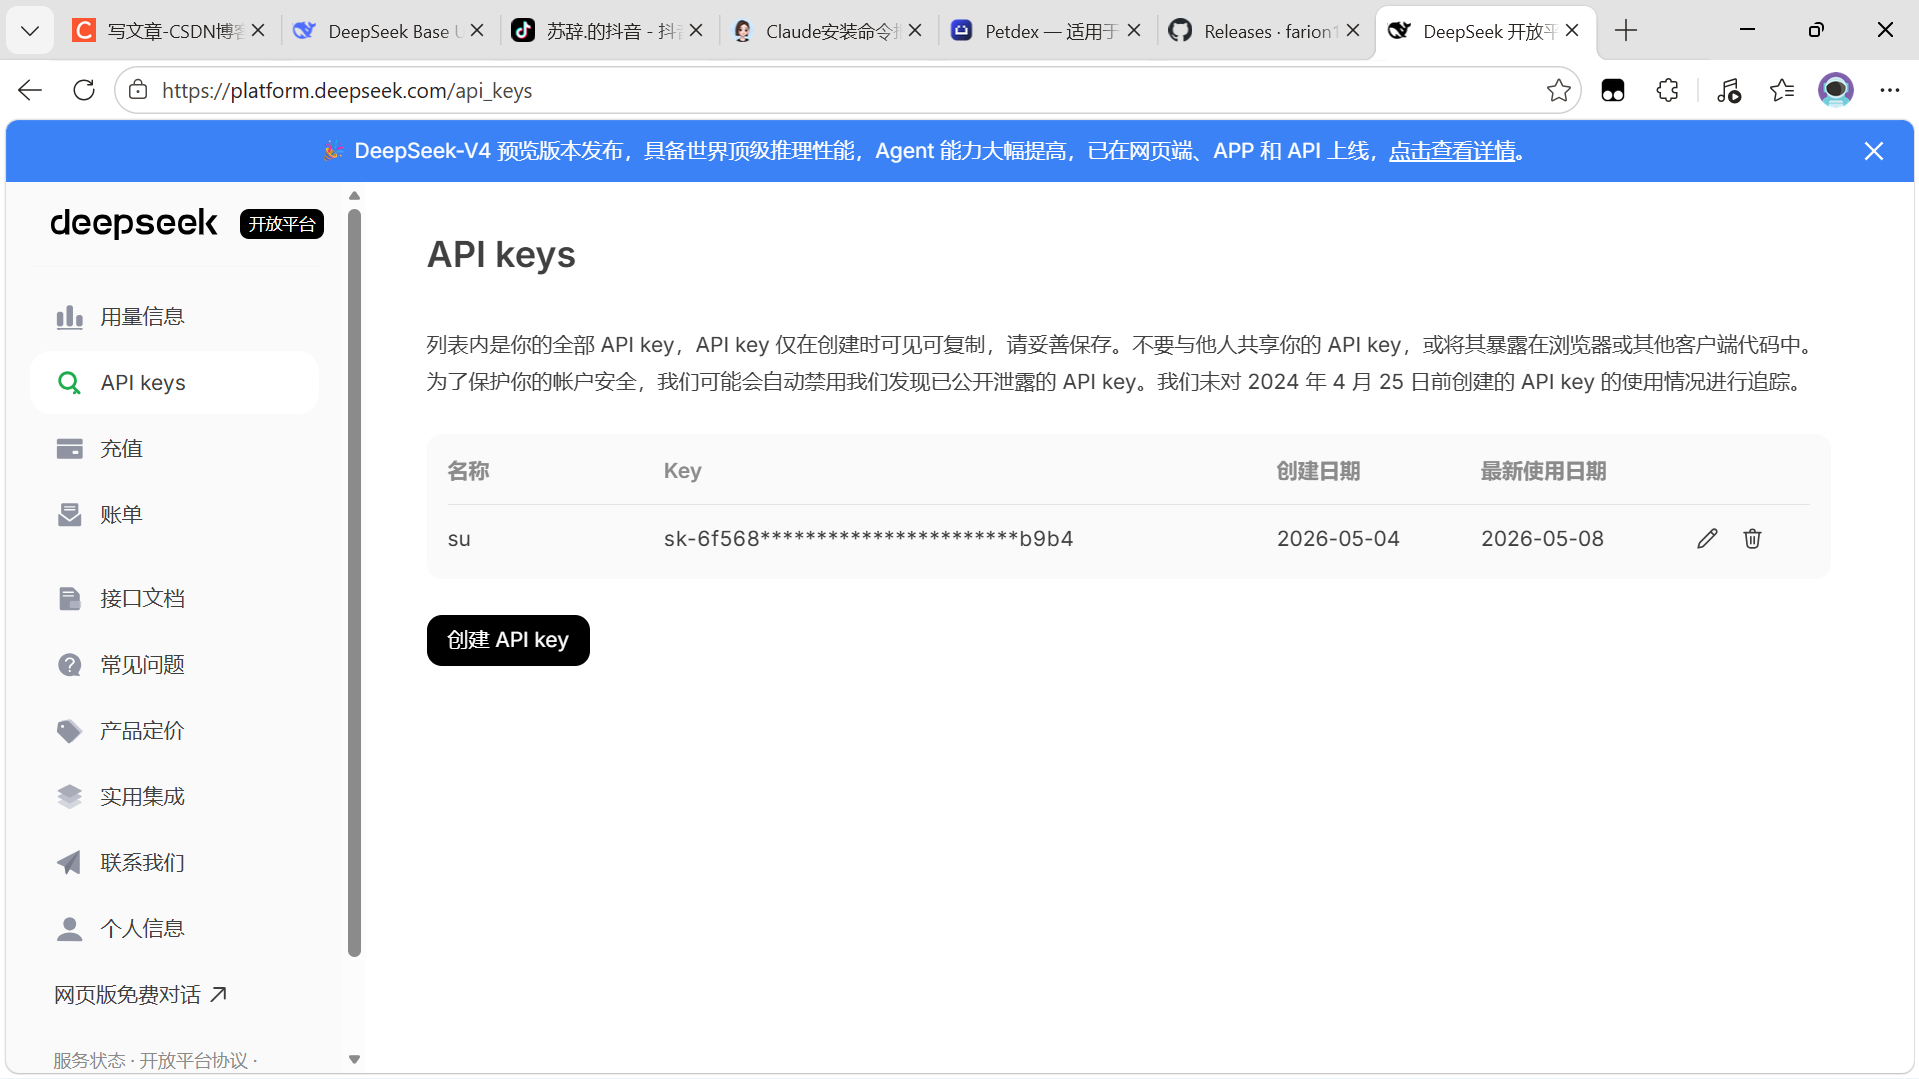The height and width of the screenshot is (1079, 1919).
Task: Open 账单 billing page
Action: pos(175,515)
